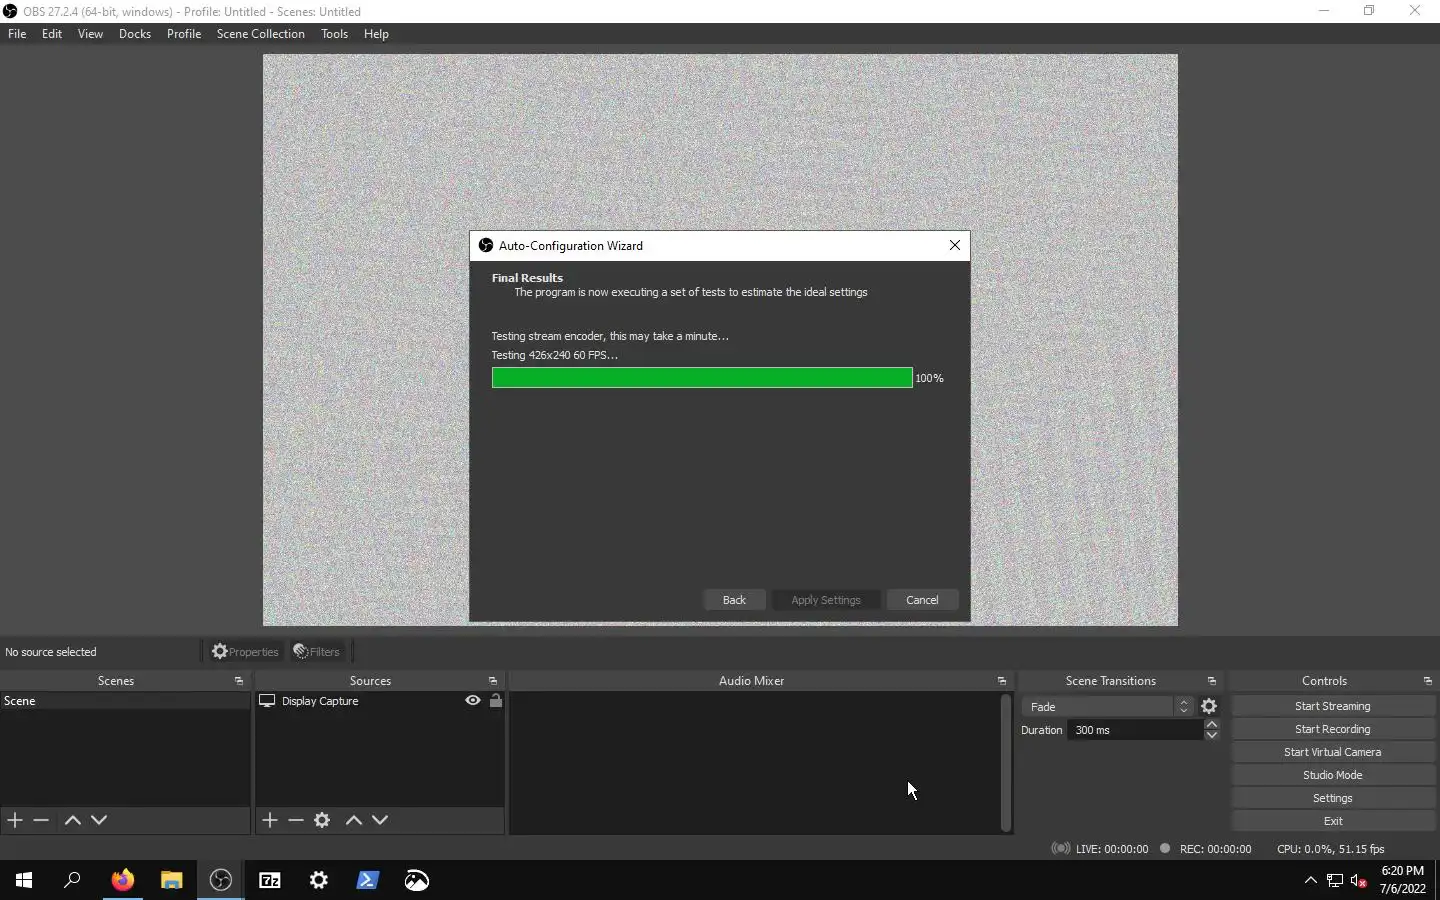
Task: Click the REC 00:00:00 status
Action: (1205, 849)
